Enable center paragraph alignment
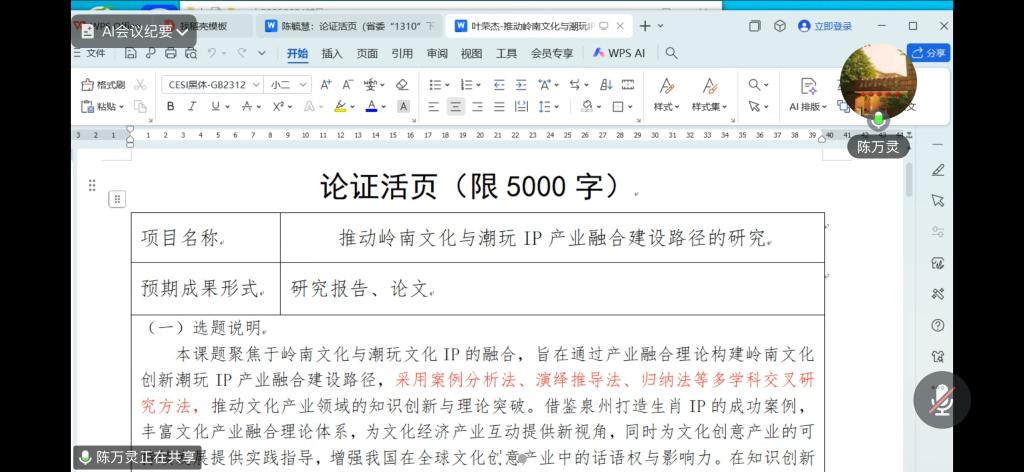Image resolution: width=1024 pixels, height=472 pixels. tap(455, 106)
